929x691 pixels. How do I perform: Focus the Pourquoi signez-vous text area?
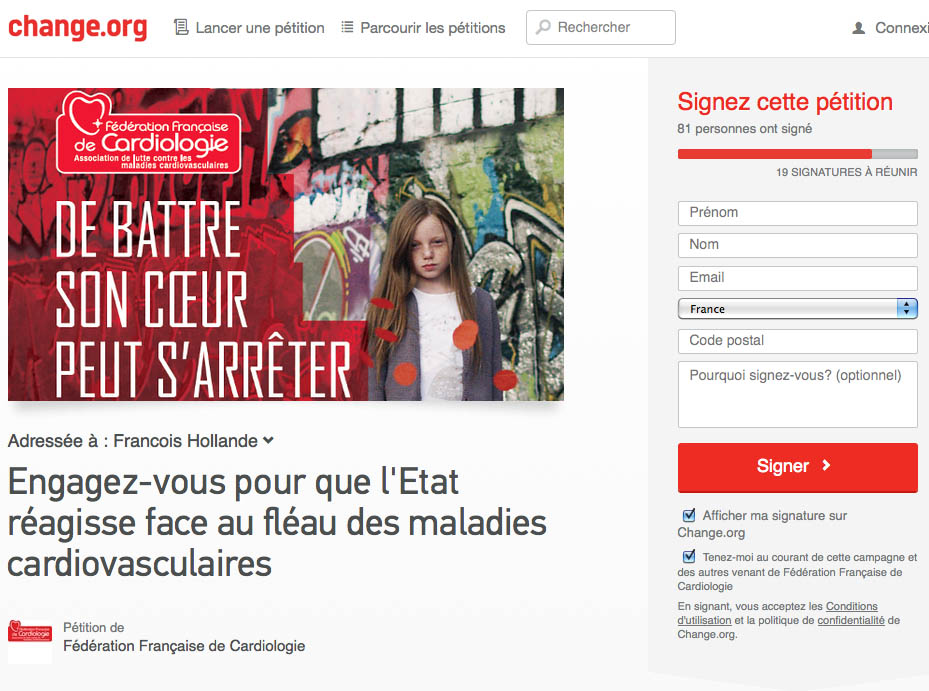click(797, 394)
